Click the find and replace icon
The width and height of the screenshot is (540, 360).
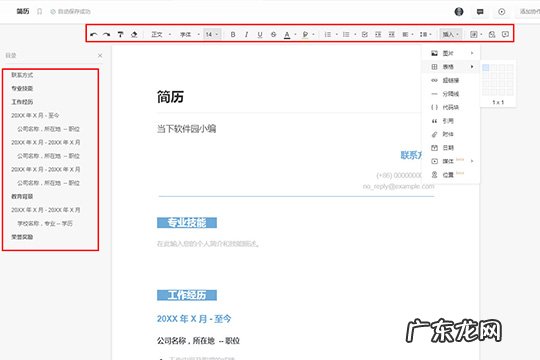(x=492, y=34)
